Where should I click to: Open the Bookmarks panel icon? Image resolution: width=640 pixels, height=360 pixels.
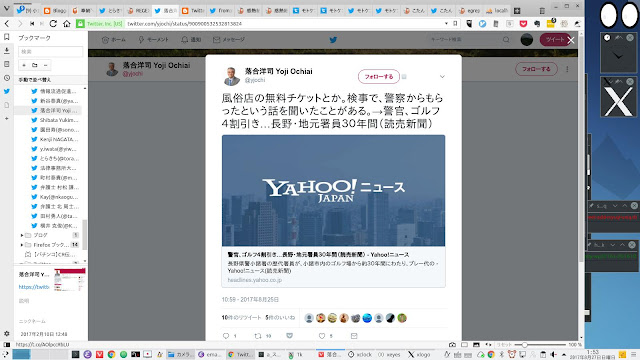coord(7,37)
